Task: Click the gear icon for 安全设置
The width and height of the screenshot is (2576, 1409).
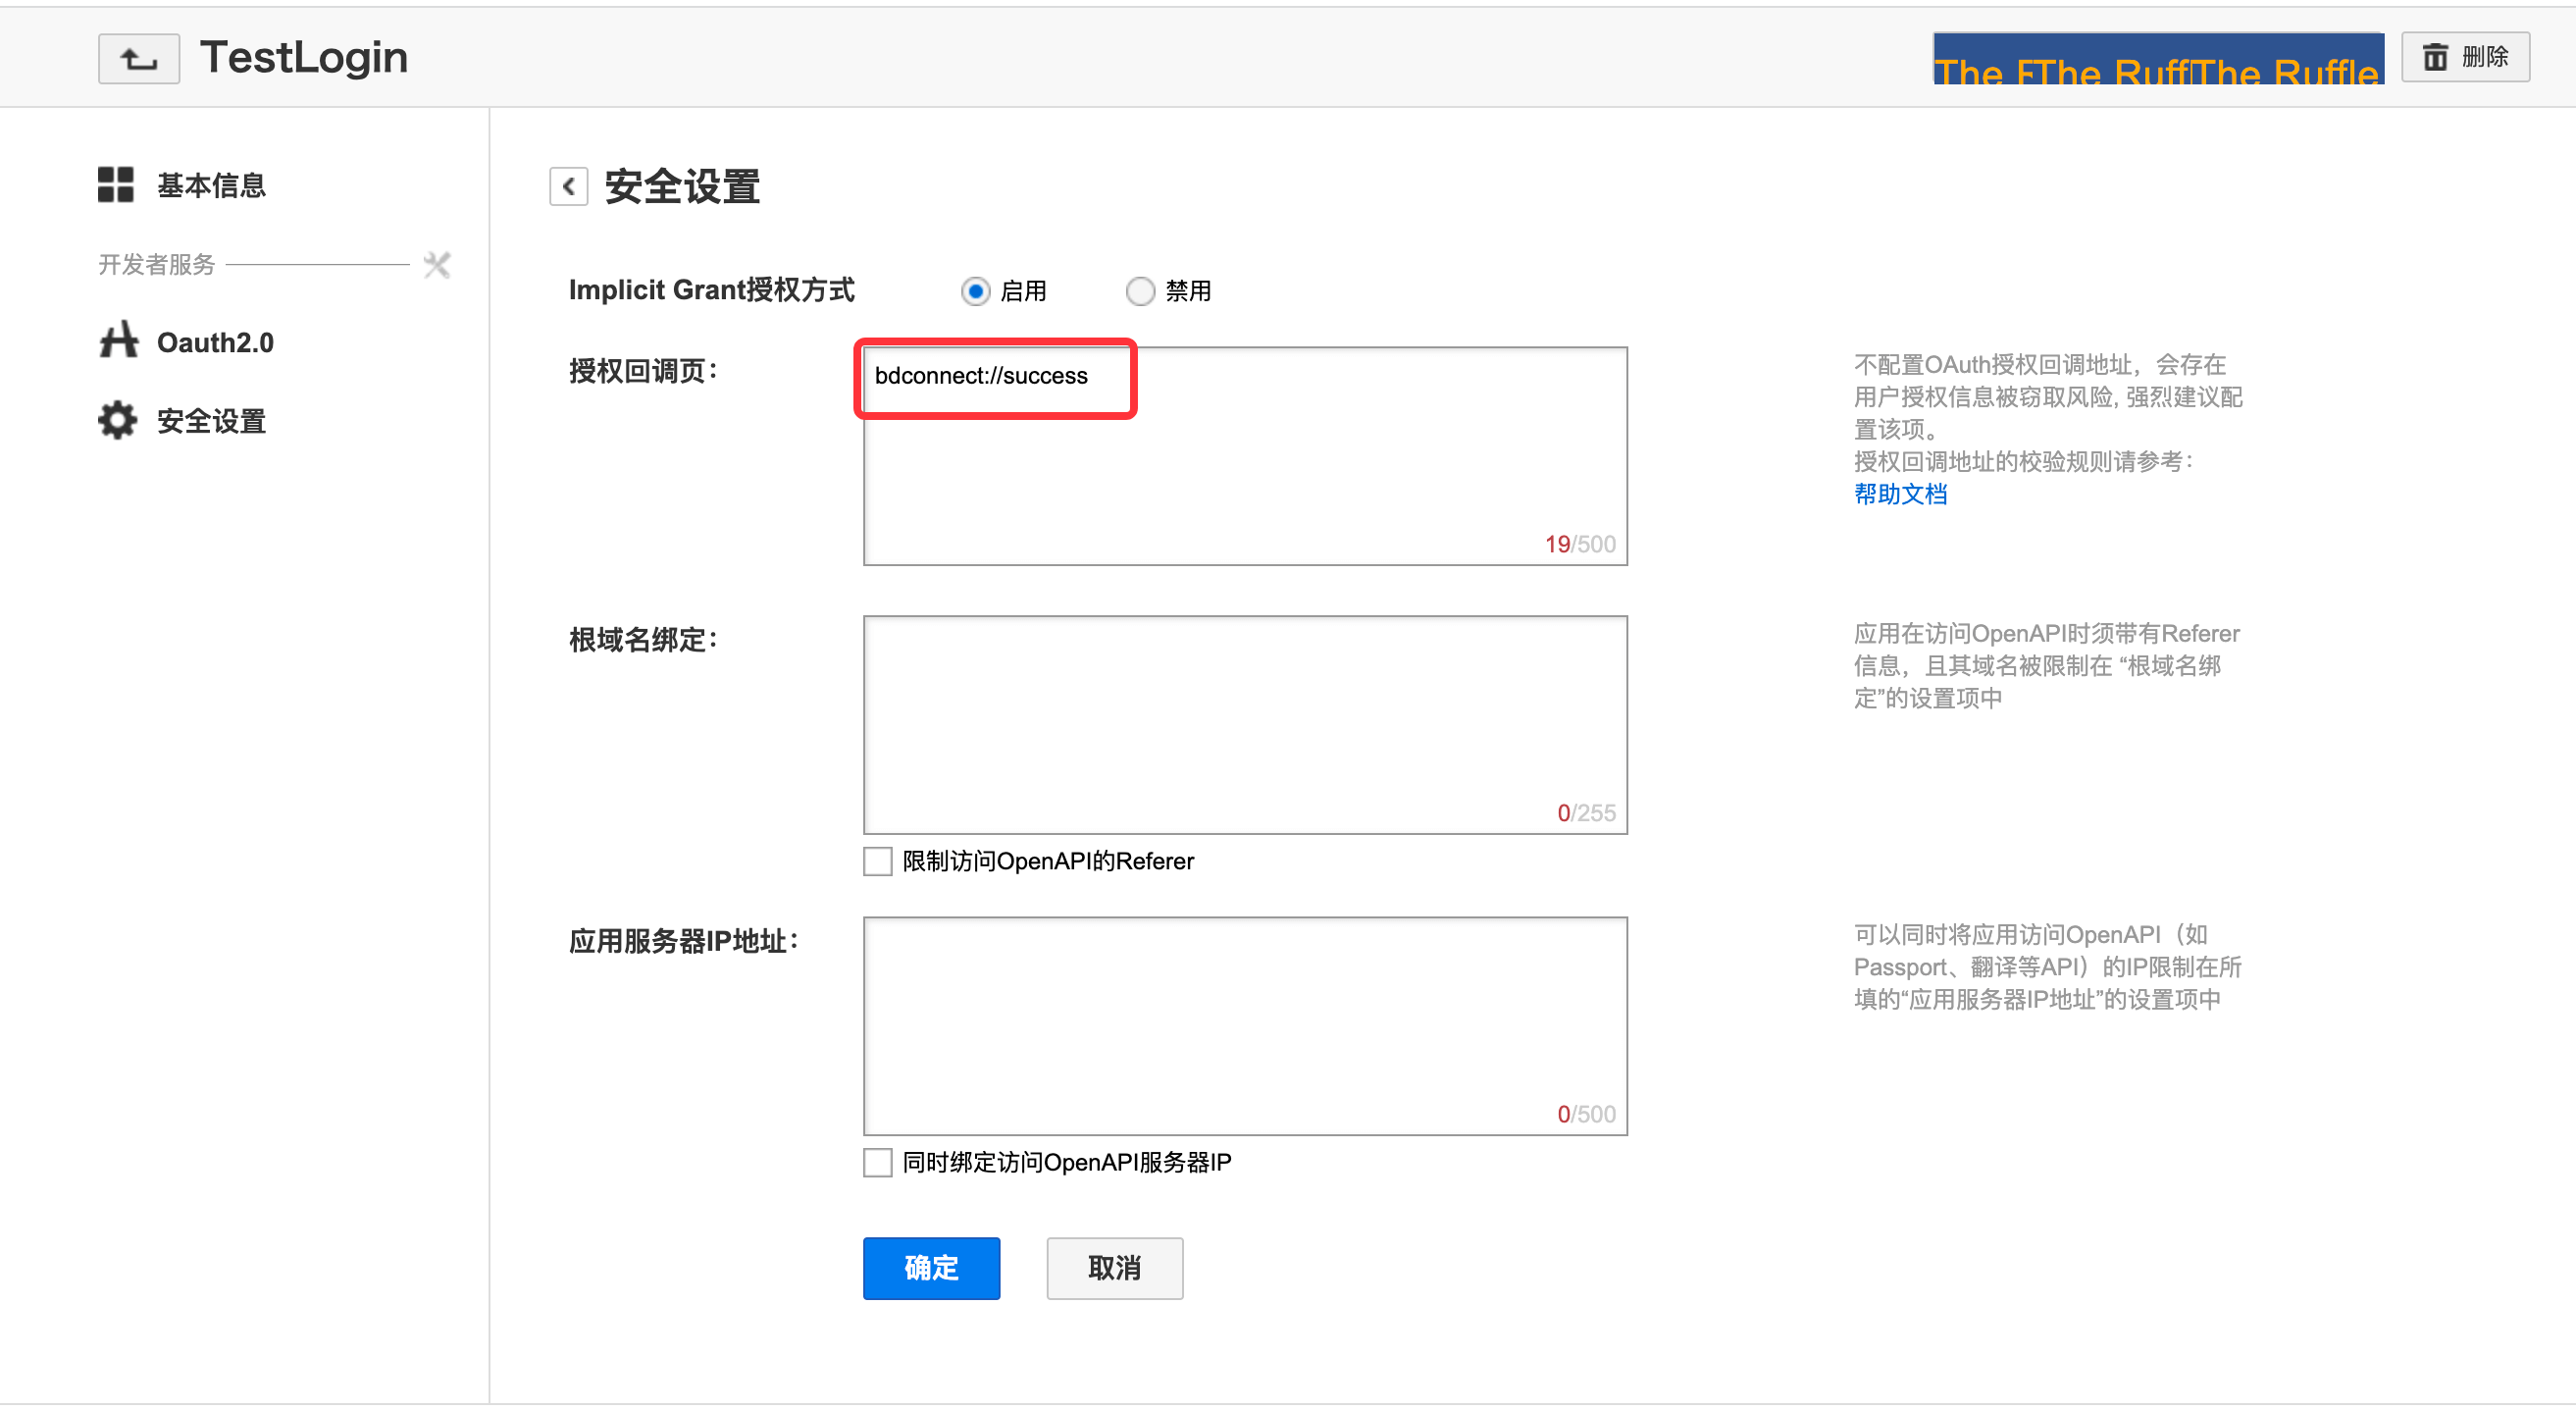Action: point(117,421)
